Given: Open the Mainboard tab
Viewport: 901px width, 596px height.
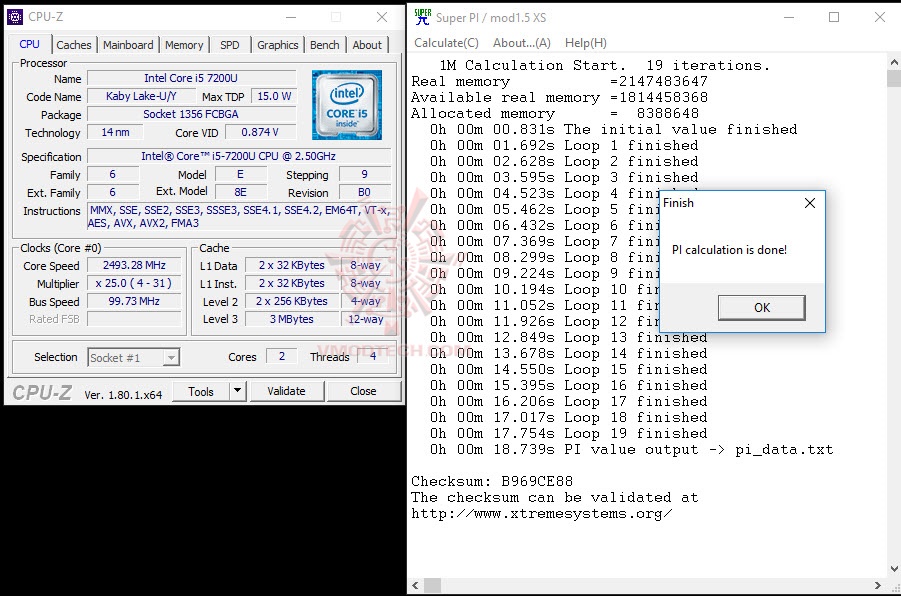Looking at the screenshot, I should click(128, 45).
